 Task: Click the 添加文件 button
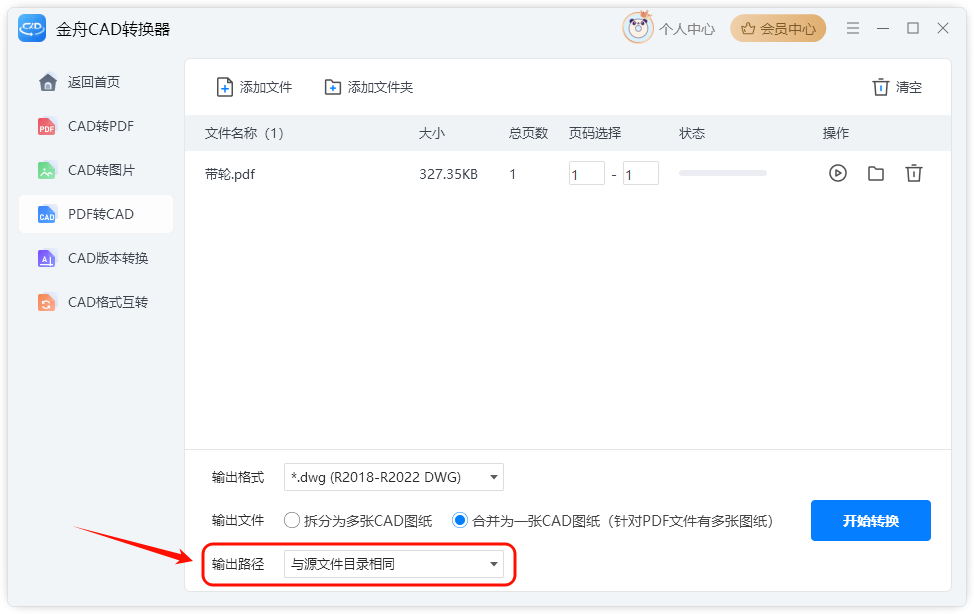click(x=254, y=87)
